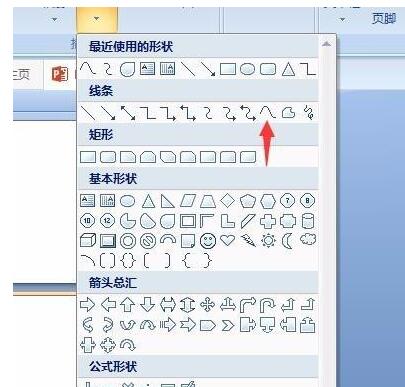Choose Text Box in recently used shapes
The width and height of the screenshot is (405, 387).
[147, 69]
